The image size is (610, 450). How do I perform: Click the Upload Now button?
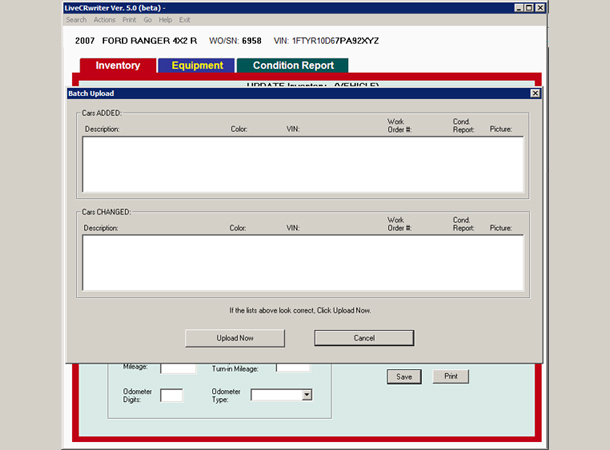pyautogui.click(x=235, y=338)
